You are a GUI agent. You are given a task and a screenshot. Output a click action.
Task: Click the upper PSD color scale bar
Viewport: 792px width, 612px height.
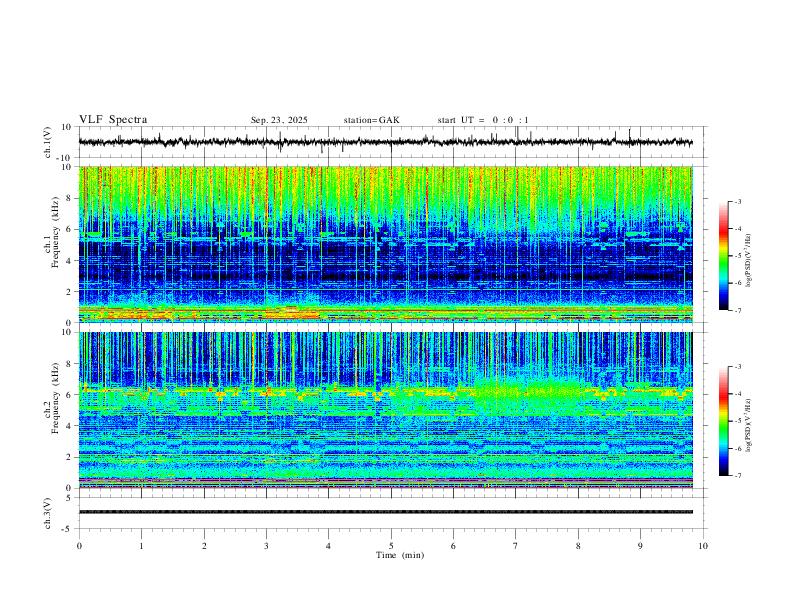[x=724, y=256]
